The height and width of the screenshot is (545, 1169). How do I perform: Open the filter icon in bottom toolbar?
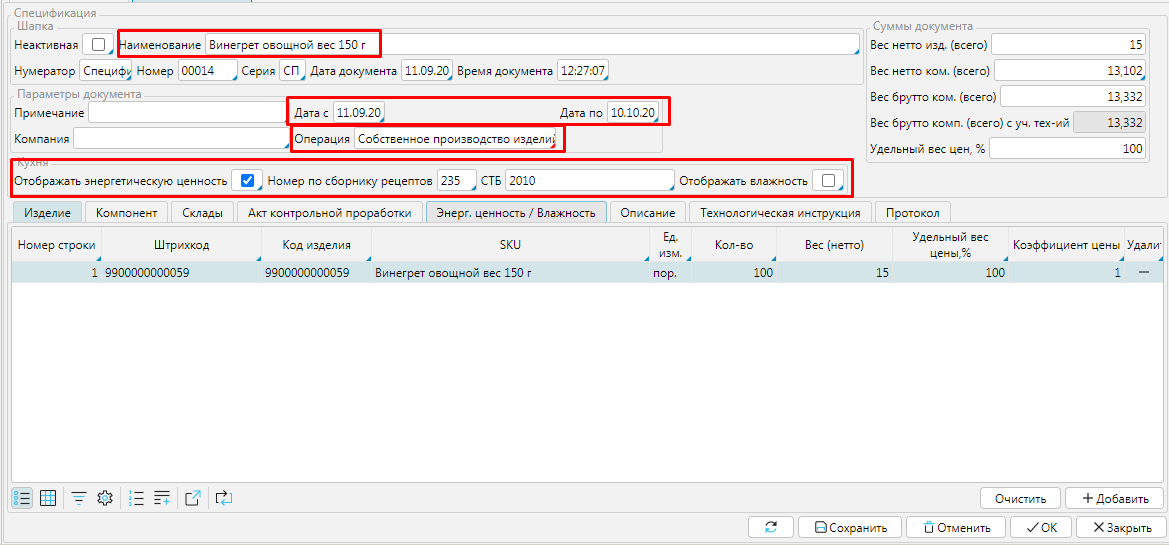click(x=78, y=498)
